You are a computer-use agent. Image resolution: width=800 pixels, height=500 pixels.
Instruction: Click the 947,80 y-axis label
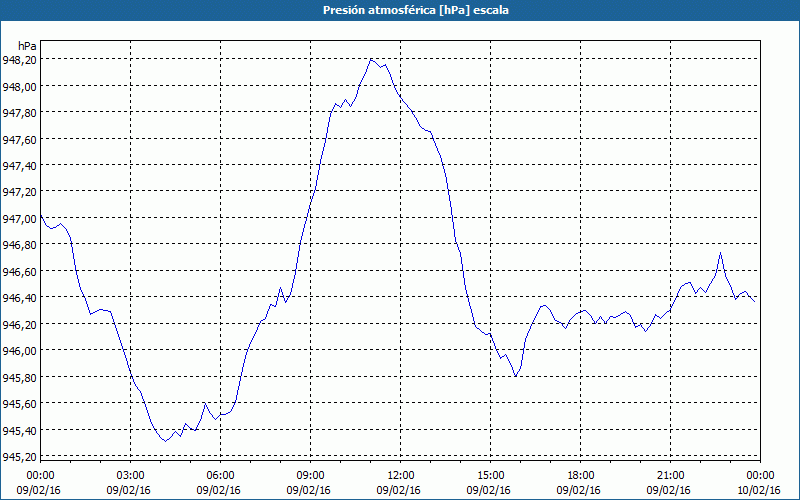click(19, 113)
